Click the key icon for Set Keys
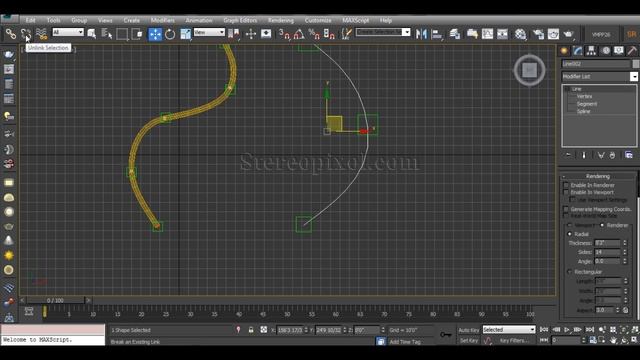The image size is (640, 360). point(446,335)
